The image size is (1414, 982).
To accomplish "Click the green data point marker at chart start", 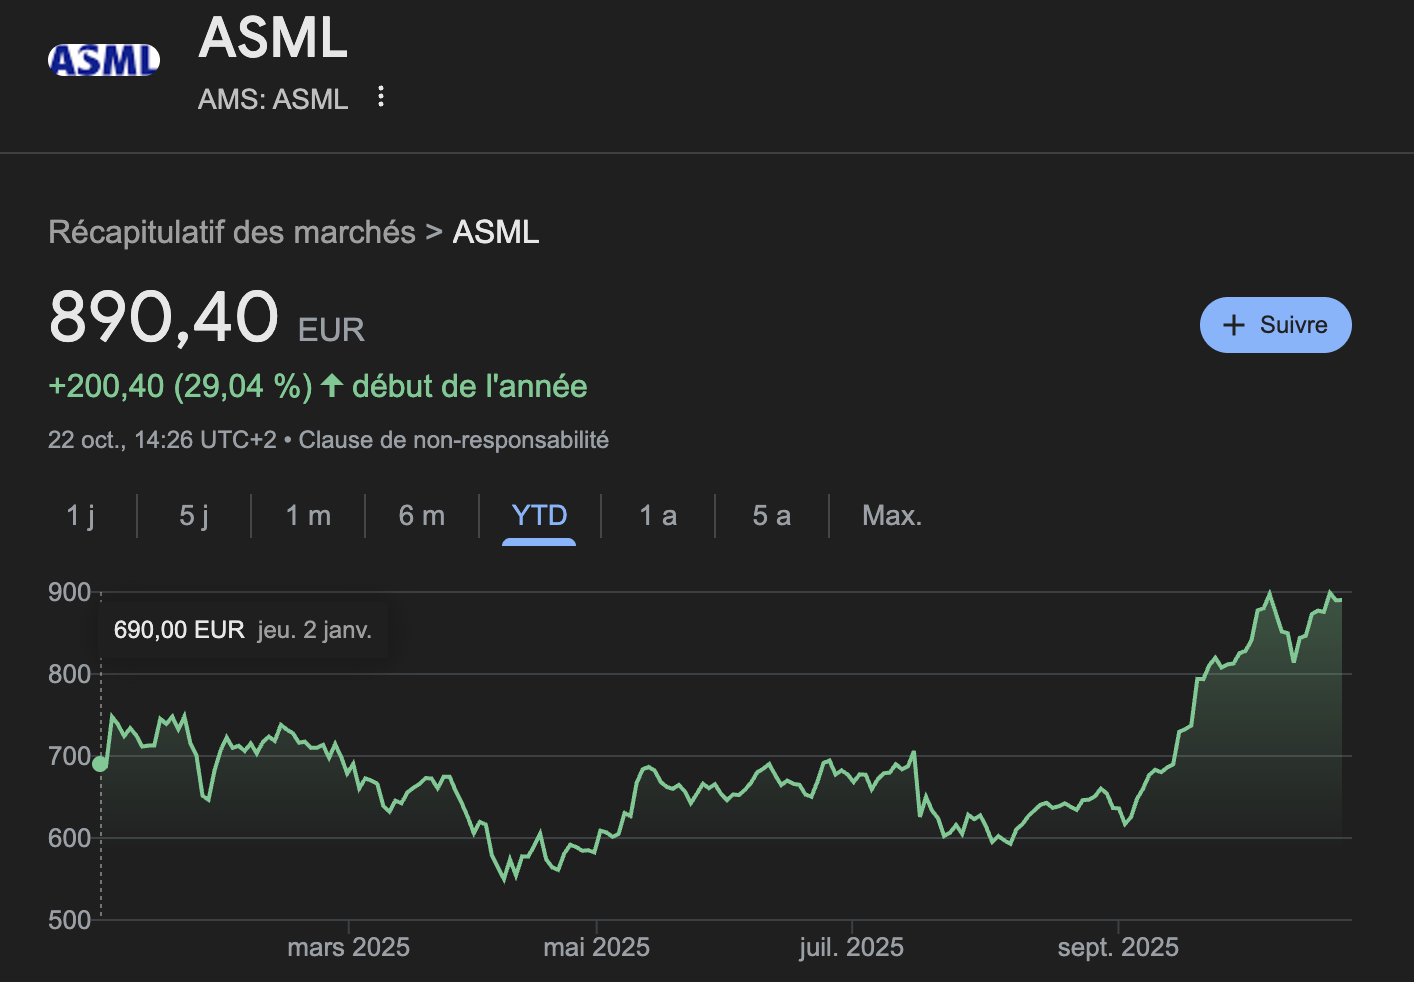I will coord(100,764).
